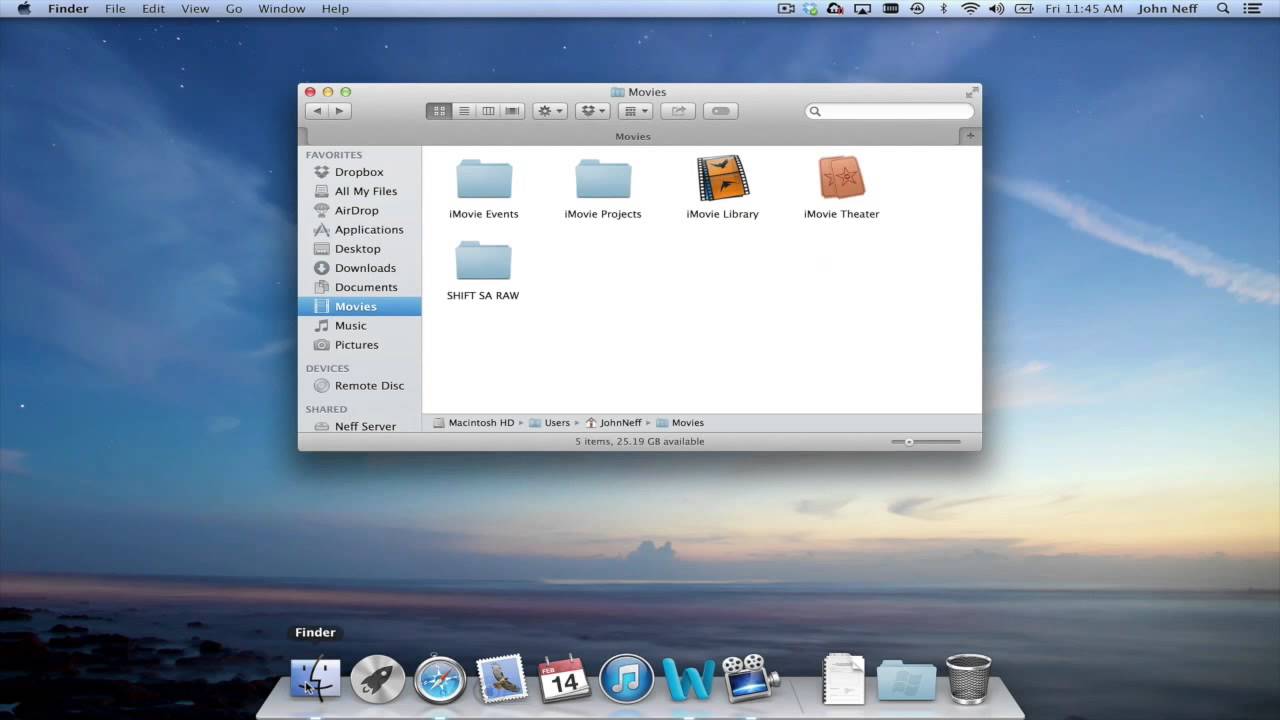Open Desktop in the sidebar

click(359, 248)
